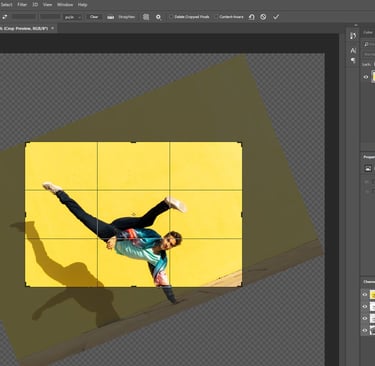The image size is (375, 366).
Task: Open the Select menu
Action: coord(6,5)
